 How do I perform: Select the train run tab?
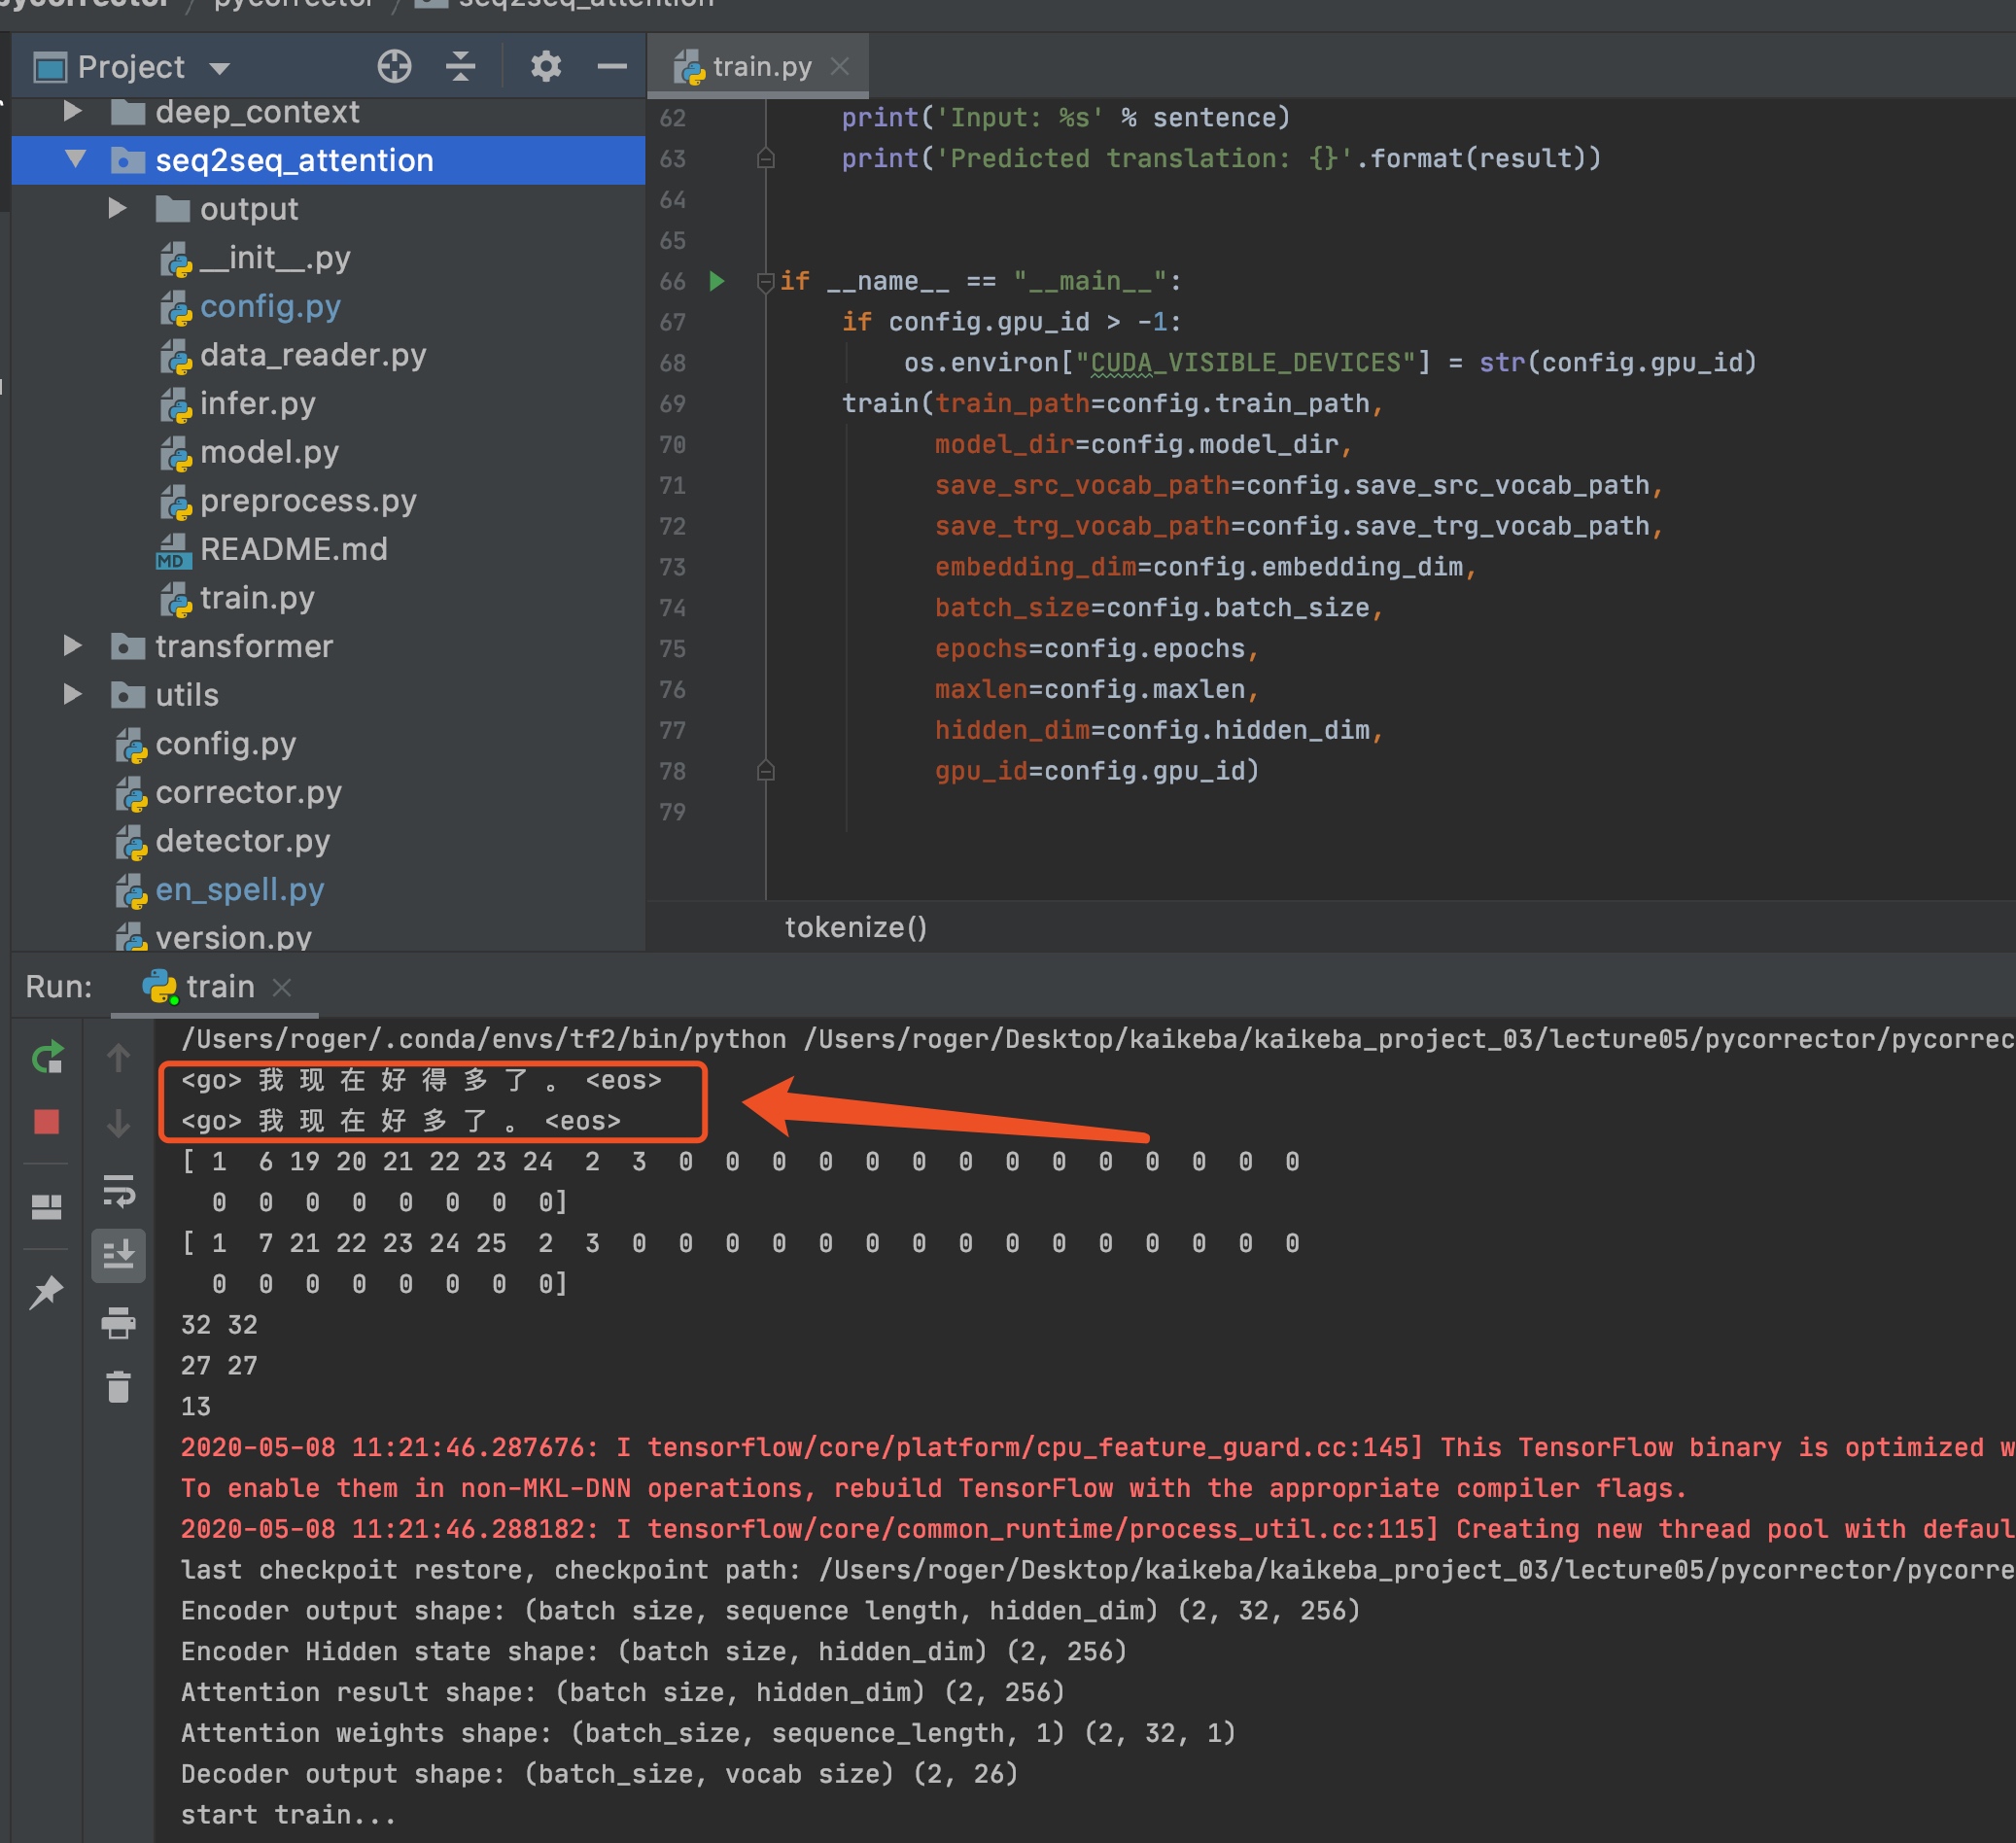219,987
